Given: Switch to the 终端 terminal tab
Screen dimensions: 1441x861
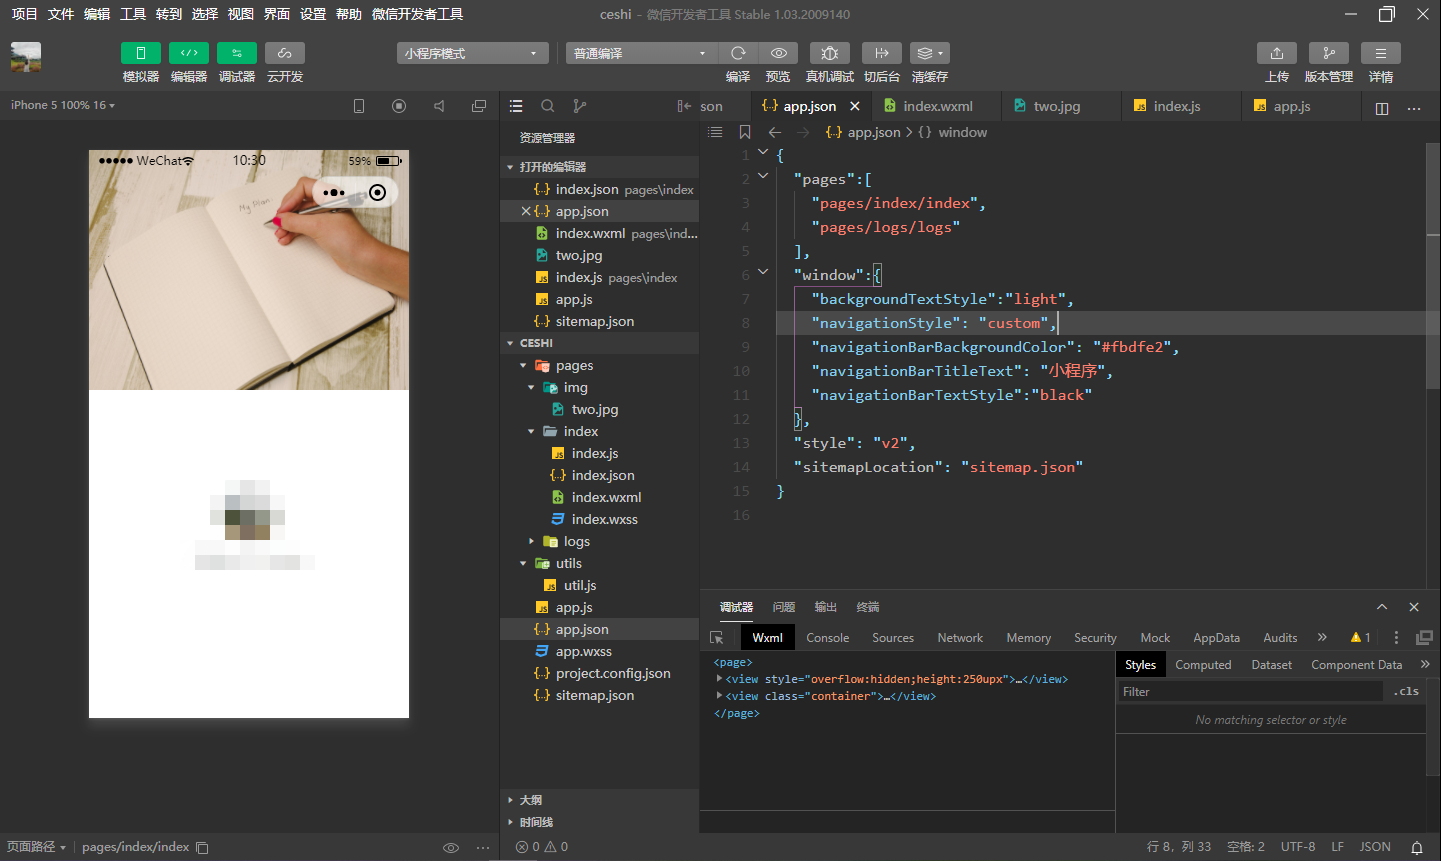Looking at the screenshot, I should click(x=868, y=607).
